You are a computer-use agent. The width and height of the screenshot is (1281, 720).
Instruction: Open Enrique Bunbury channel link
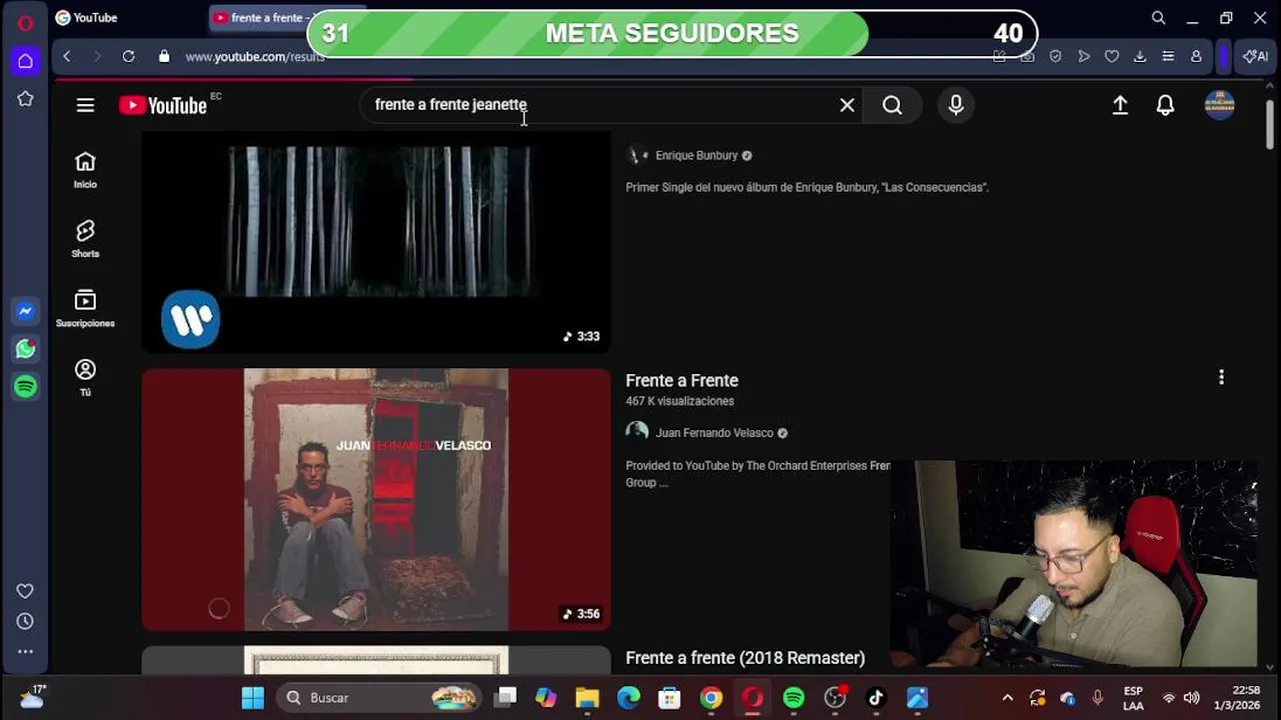tap(696, 155)
